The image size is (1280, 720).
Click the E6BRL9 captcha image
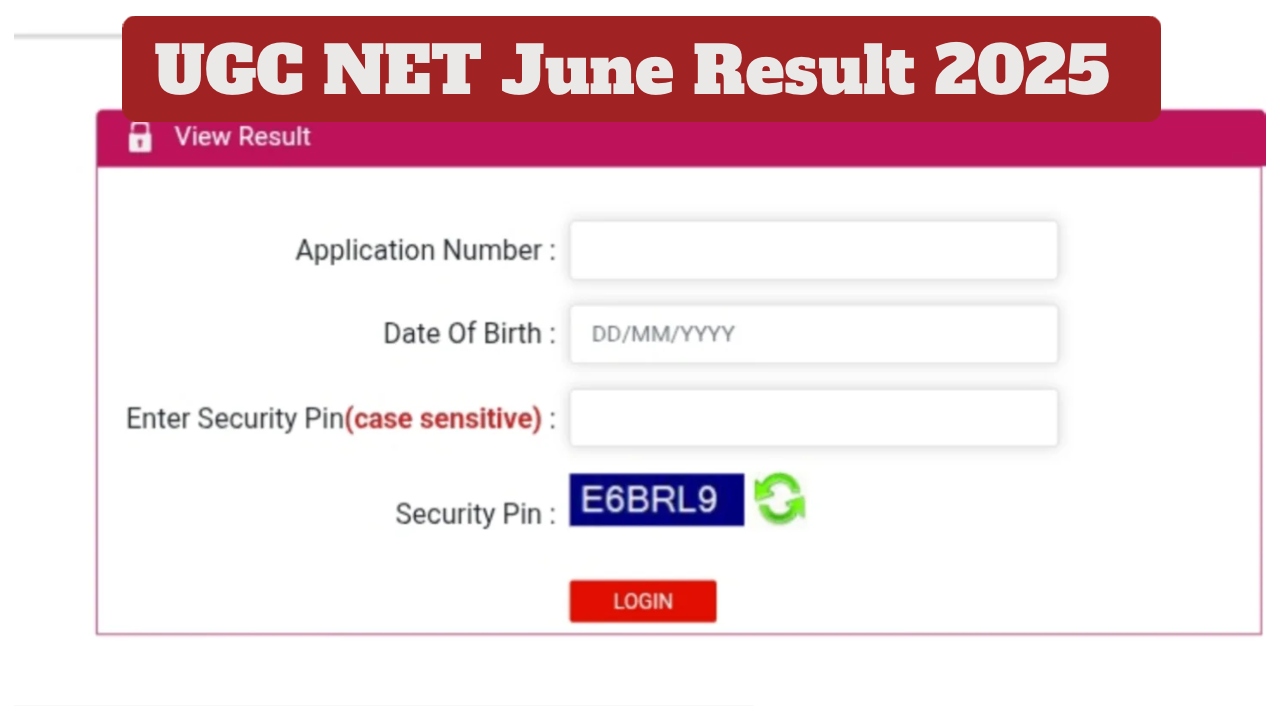[656, 500]
